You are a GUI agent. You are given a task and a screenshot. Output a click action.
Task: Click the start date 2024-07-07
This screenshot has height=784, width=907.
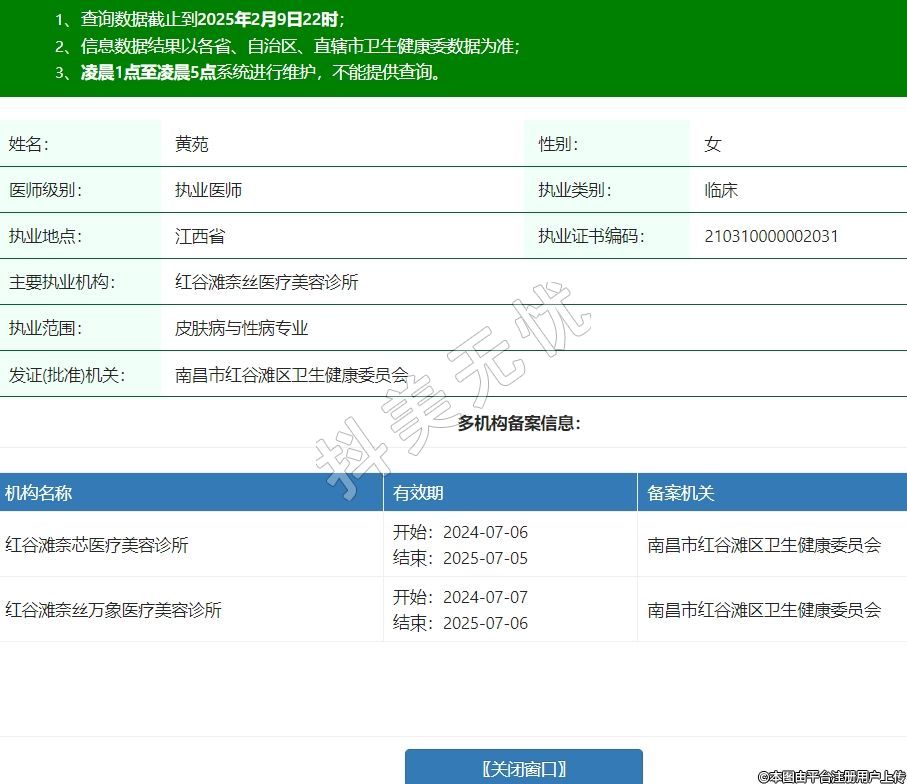click(x=485, y=597)
